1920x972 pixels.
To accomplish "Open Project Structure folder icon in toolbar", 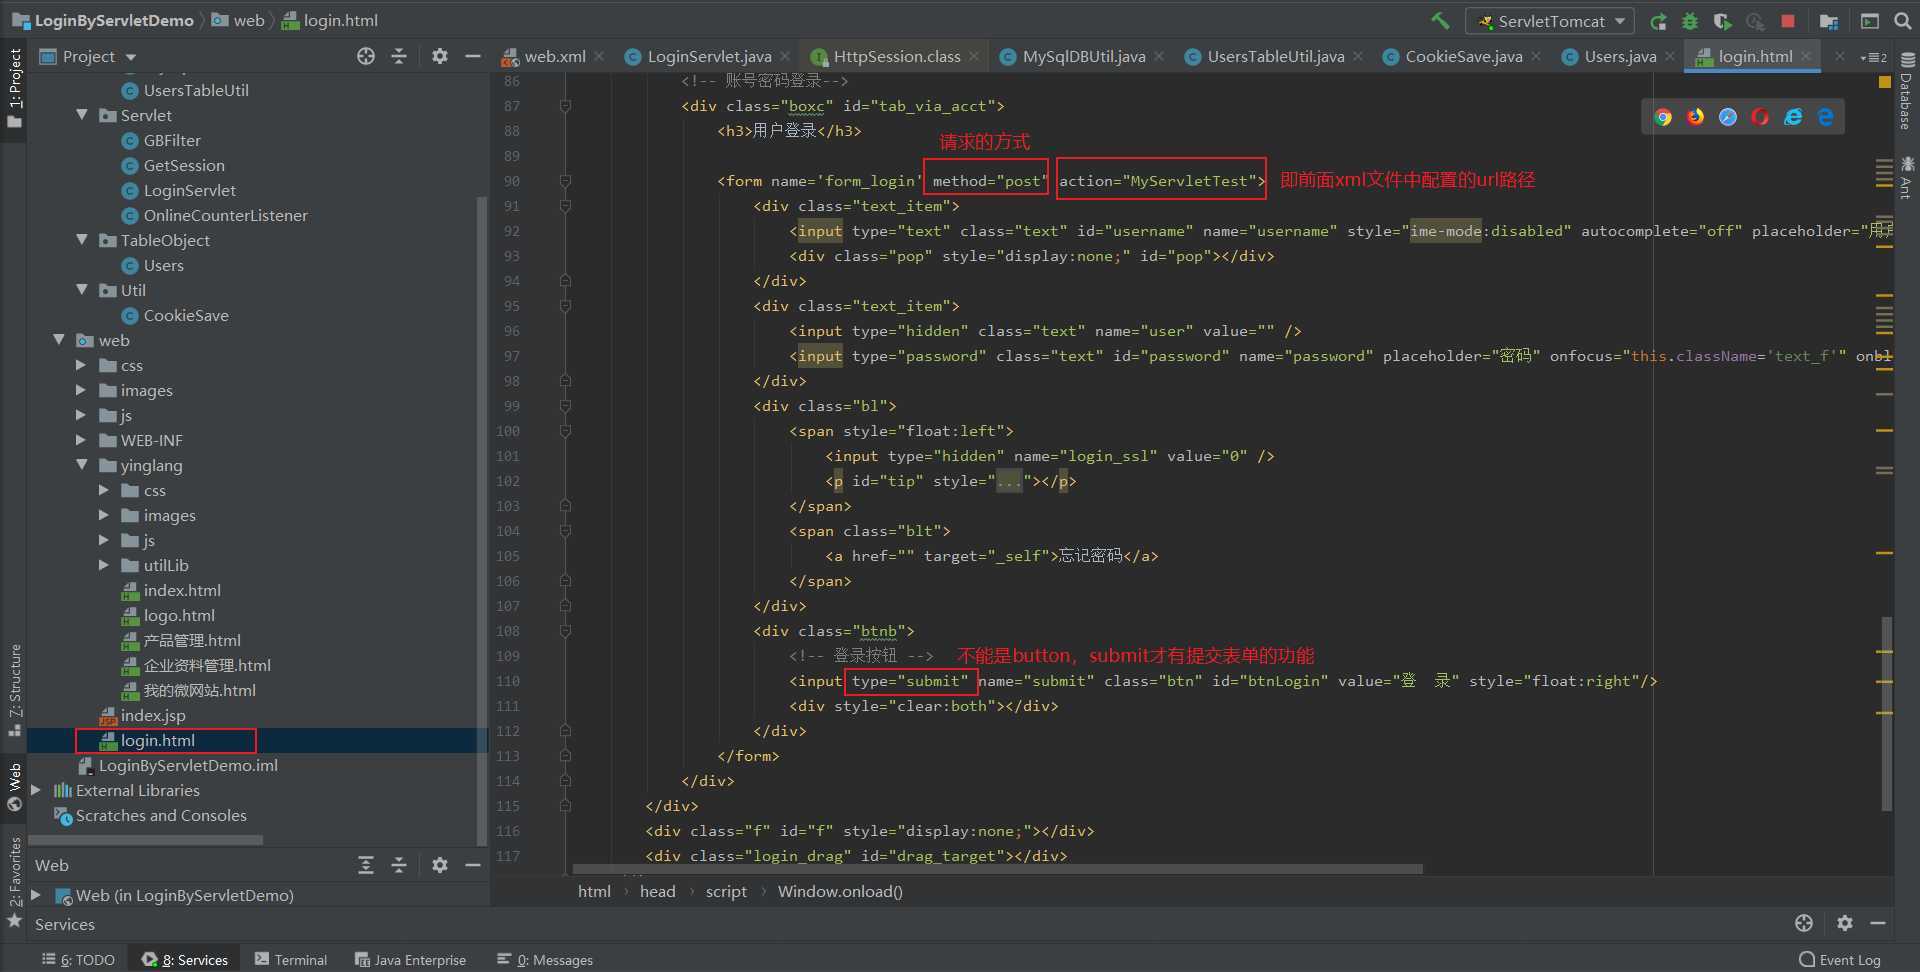I will coord(1829,21).
